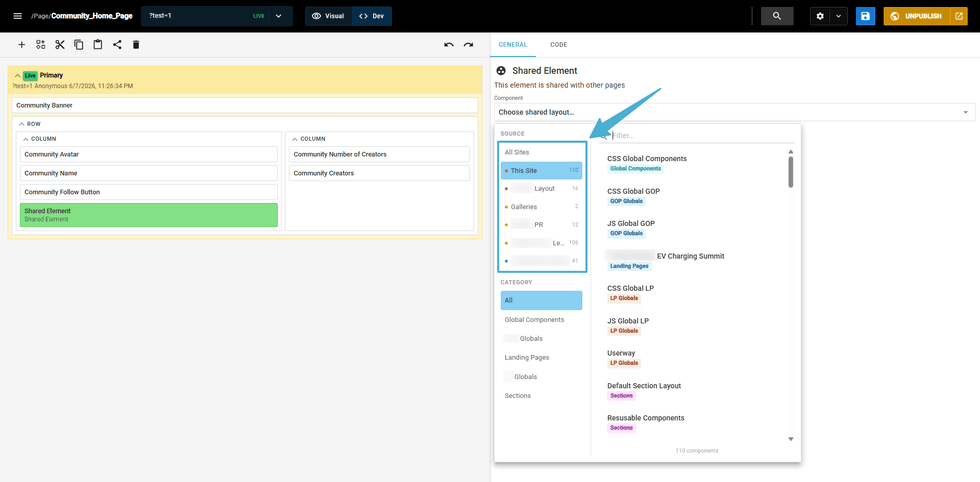Viewport: 980px width, 482px height.
Task: Select the green Shared Element block
Action: click(x=149, y=215)
